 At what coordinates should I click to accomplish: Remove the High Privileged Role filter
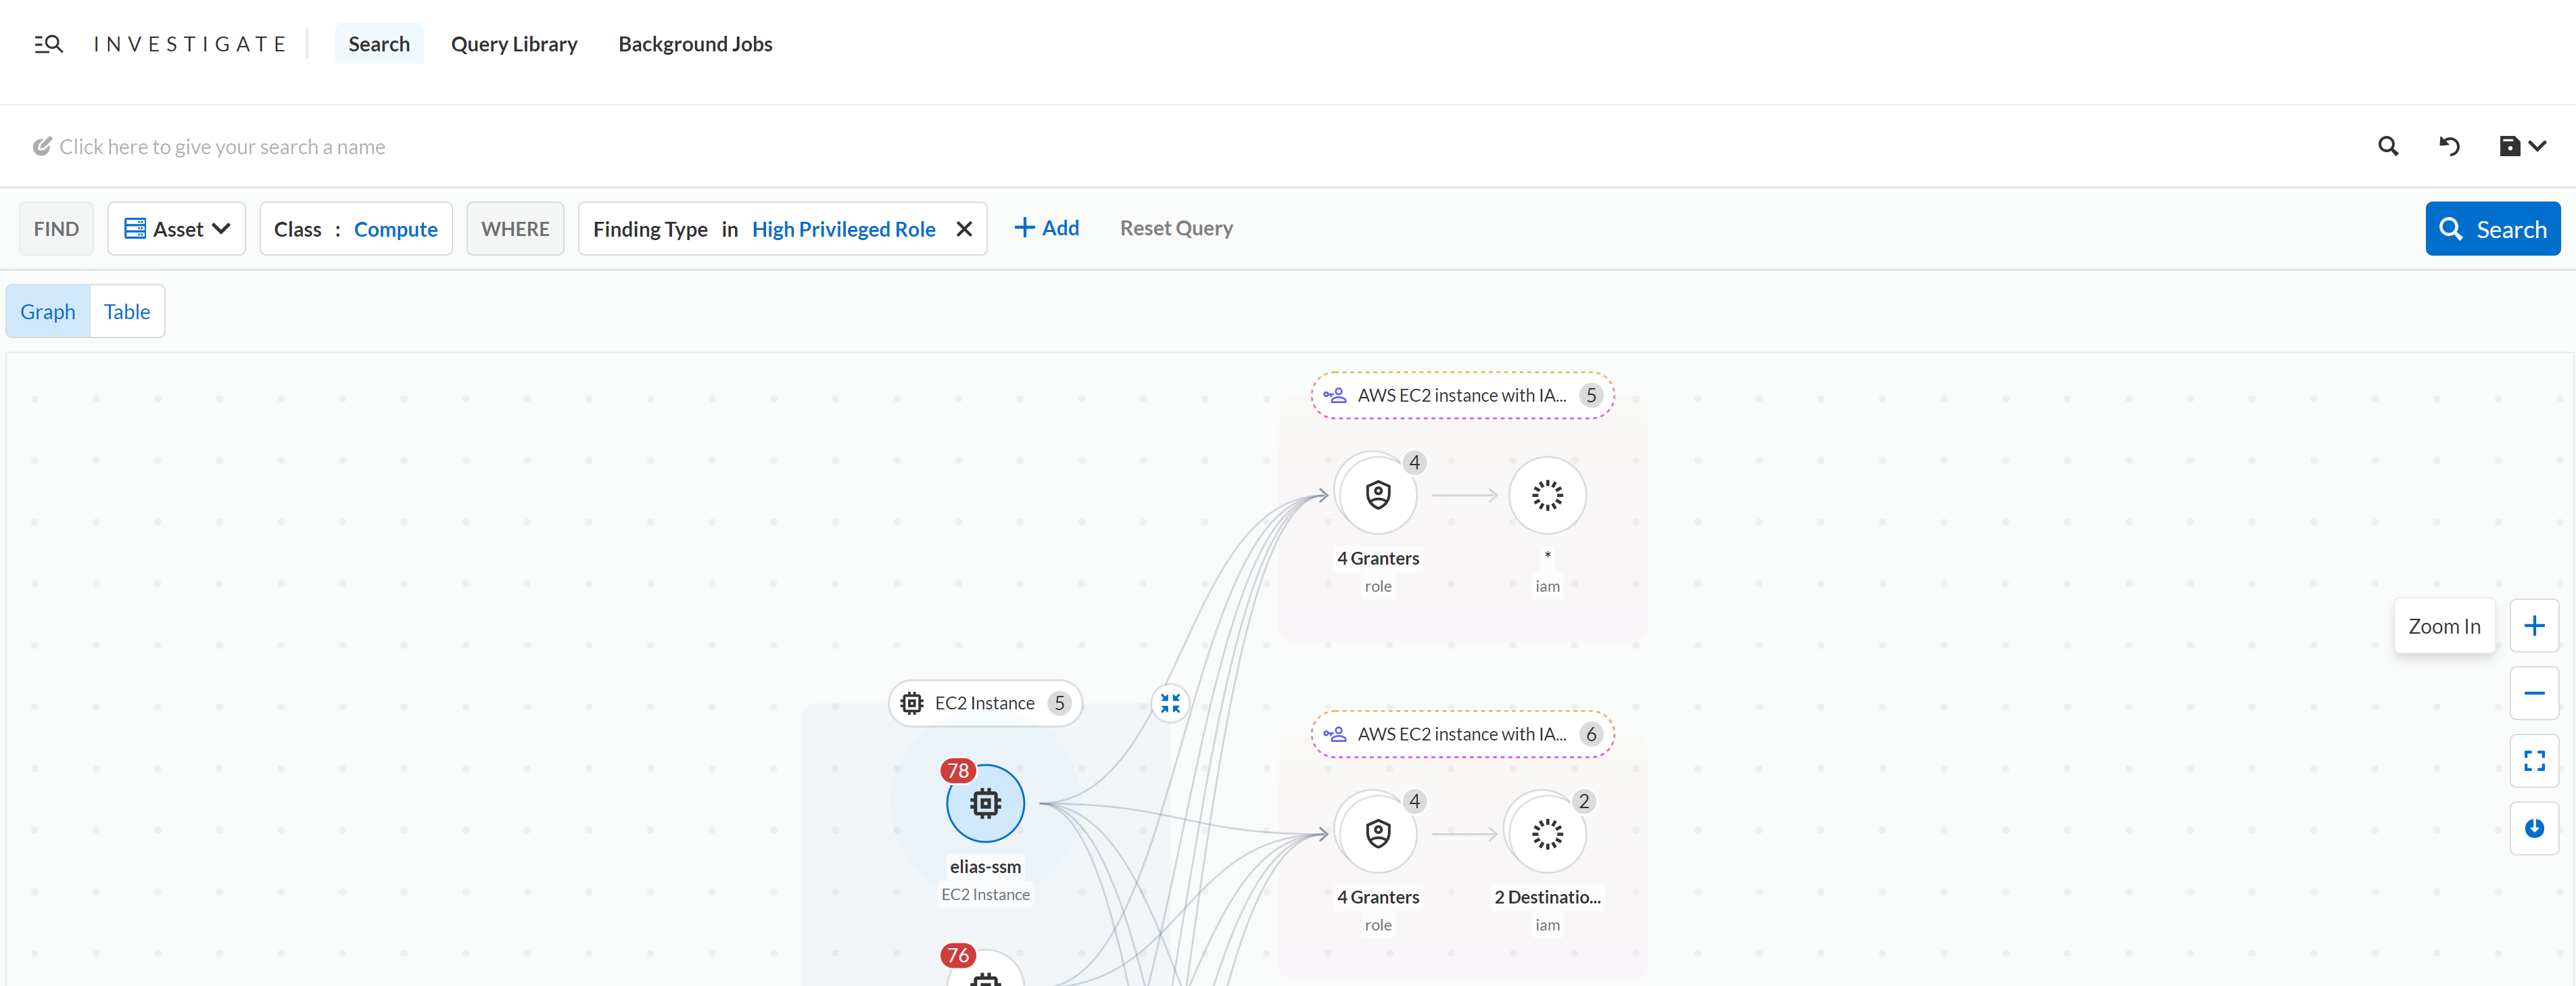(x=964, y=229)
